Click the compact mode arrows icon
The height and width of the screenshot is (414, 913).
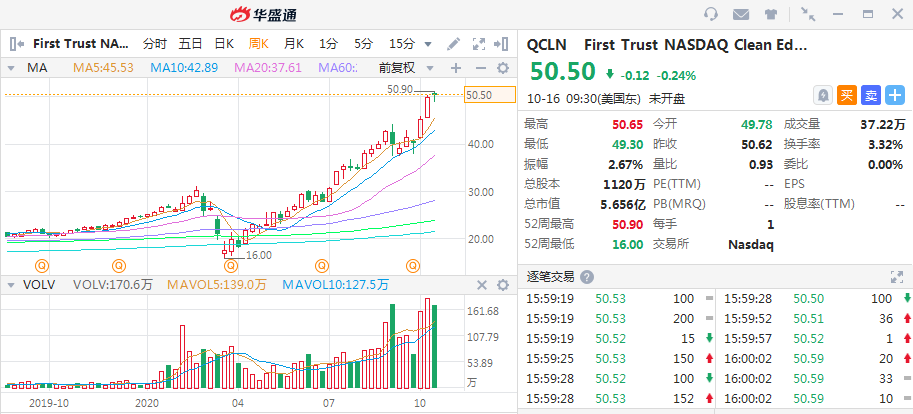(808, 14)
